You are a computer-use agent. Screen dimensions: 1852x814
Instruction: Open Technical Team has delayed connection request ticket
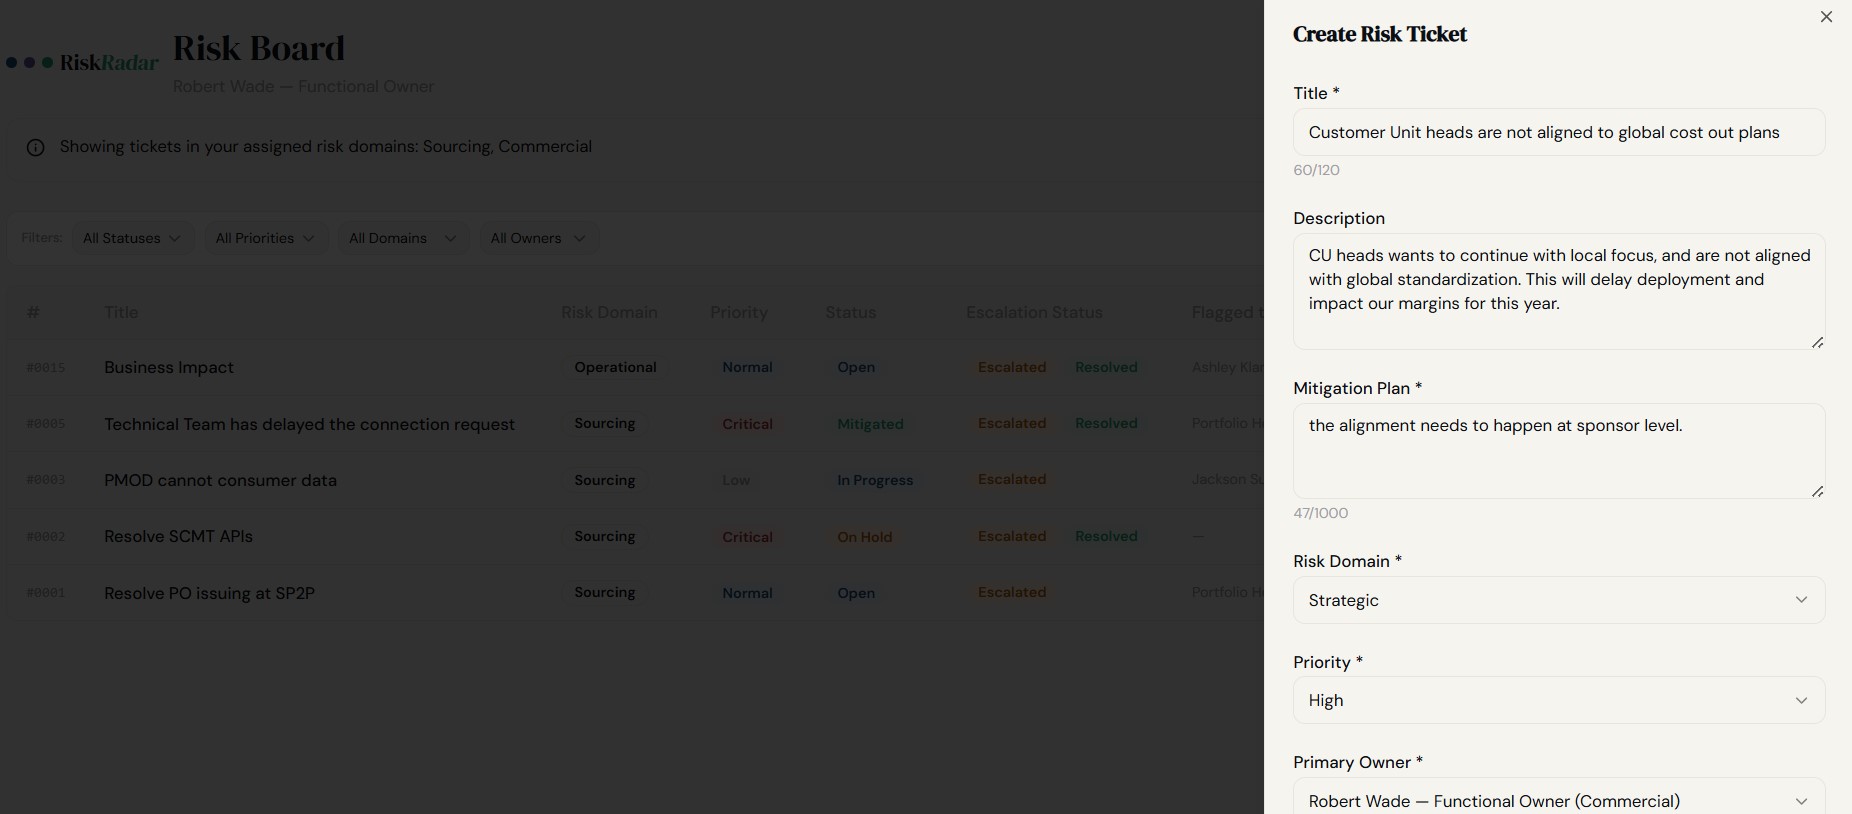tap(309, 424)
